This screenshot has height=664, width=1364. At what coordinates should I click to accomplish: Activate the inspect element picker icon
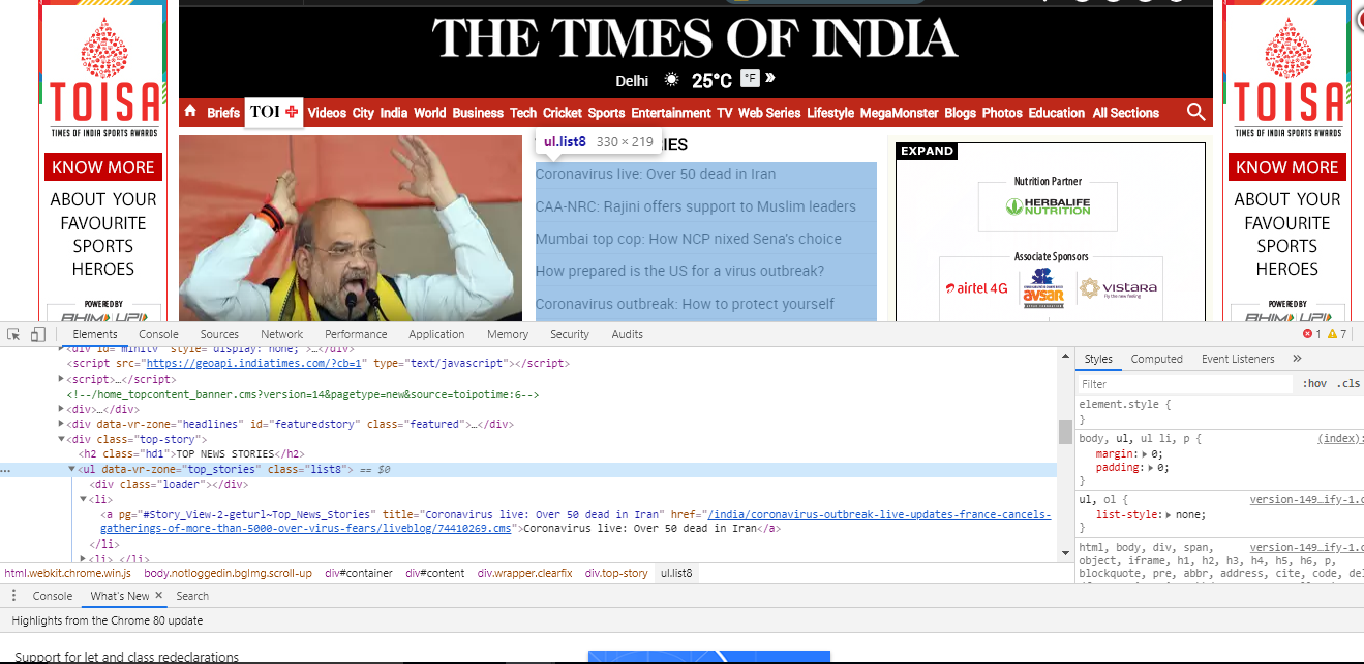click(x=15, y=334)
